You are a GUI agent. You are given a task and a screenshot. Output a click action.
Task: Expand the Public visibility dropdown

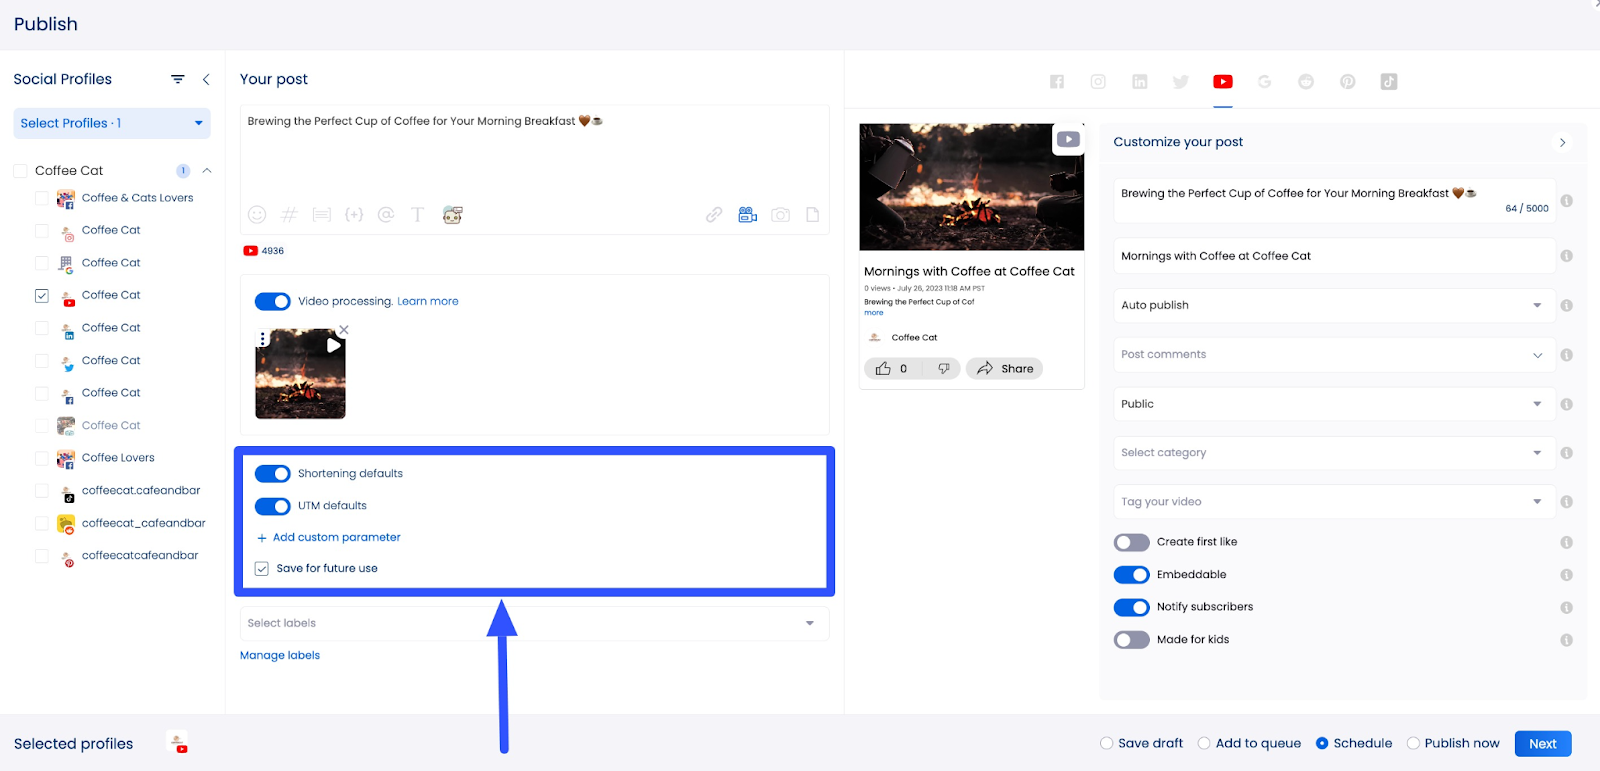click(1333, 404)
